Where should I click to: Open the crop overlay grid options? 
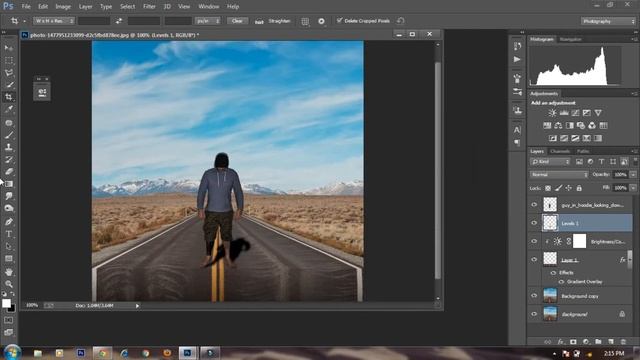pos(305,21)
